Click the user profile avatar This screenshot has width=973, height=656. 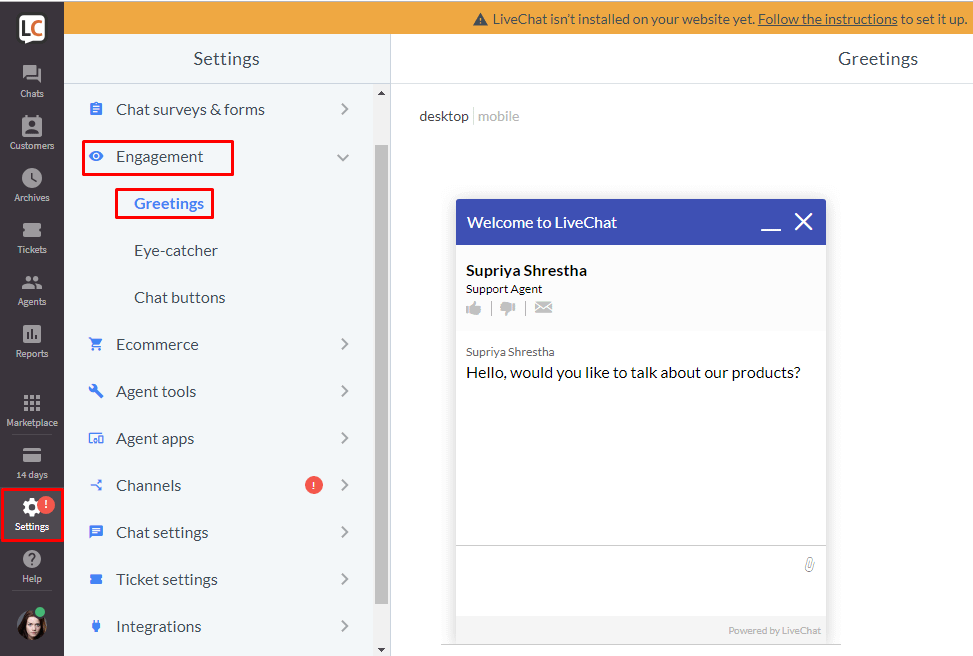click(x=32, y=624)
